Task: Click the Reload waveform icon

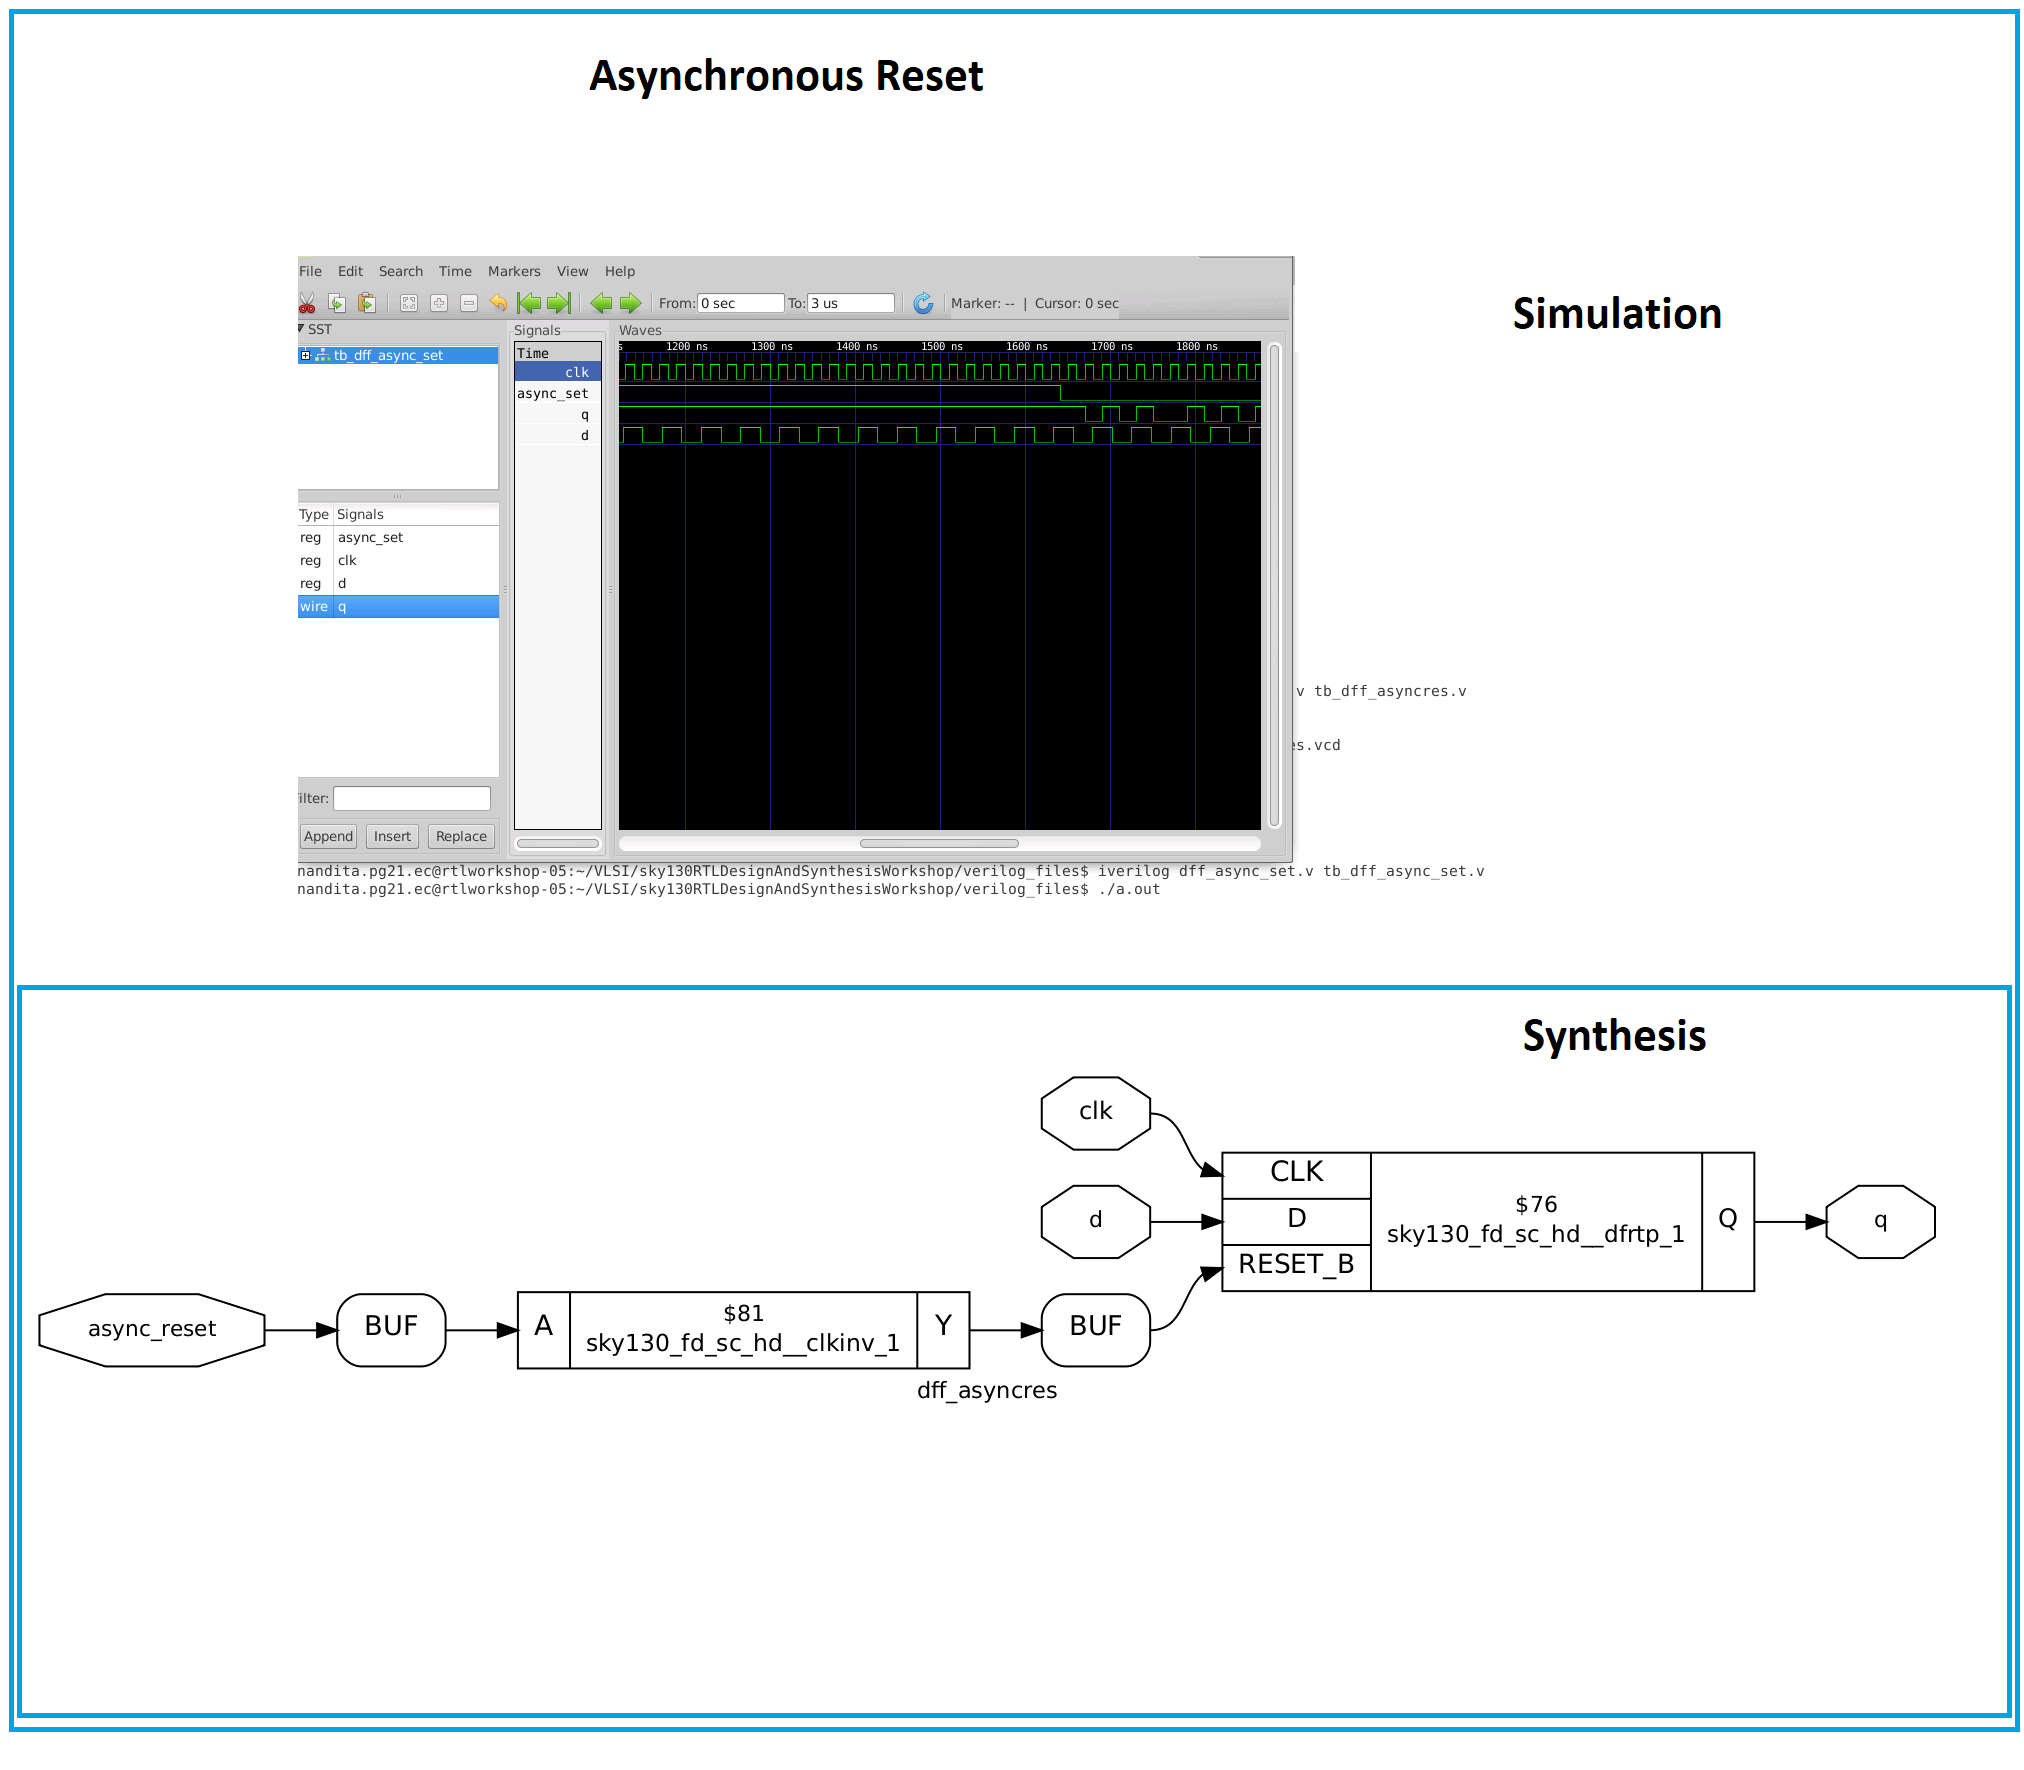Action: [923, 303]
